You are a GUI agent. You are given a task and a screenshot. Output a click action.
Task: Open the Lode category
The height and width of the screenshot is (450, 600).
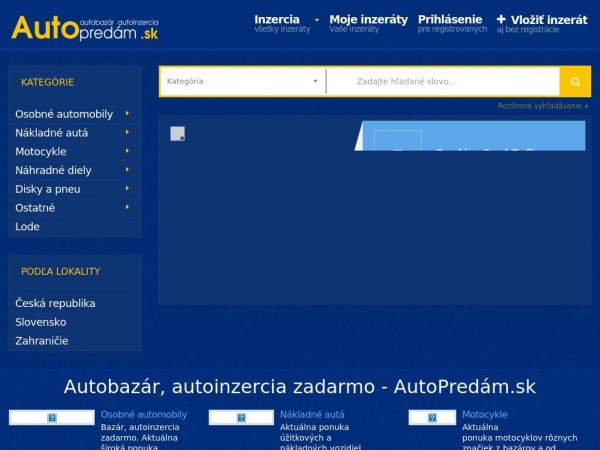pyautogui.click(x=27, y=227)
